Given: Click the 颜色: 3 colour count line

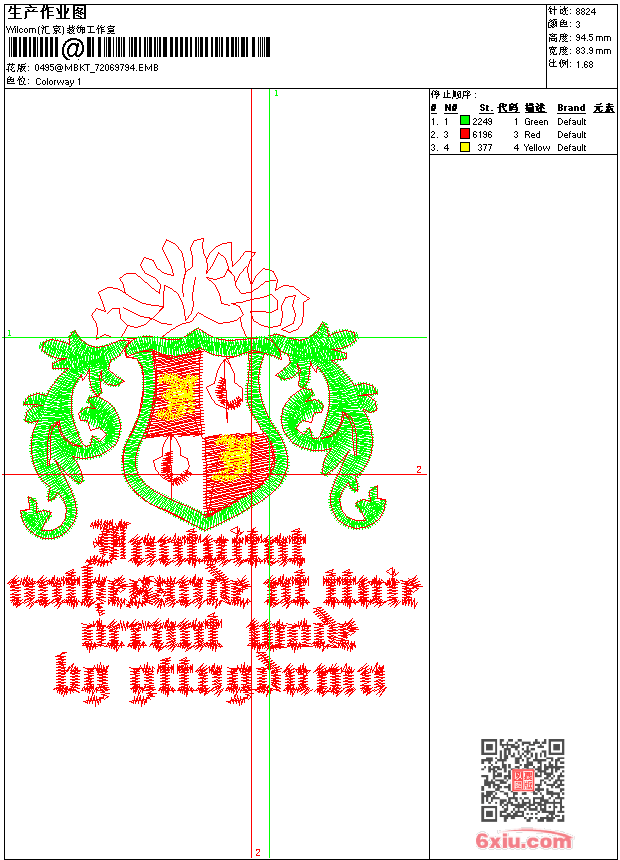Looking at the screenshot, I should click(563, 24).
